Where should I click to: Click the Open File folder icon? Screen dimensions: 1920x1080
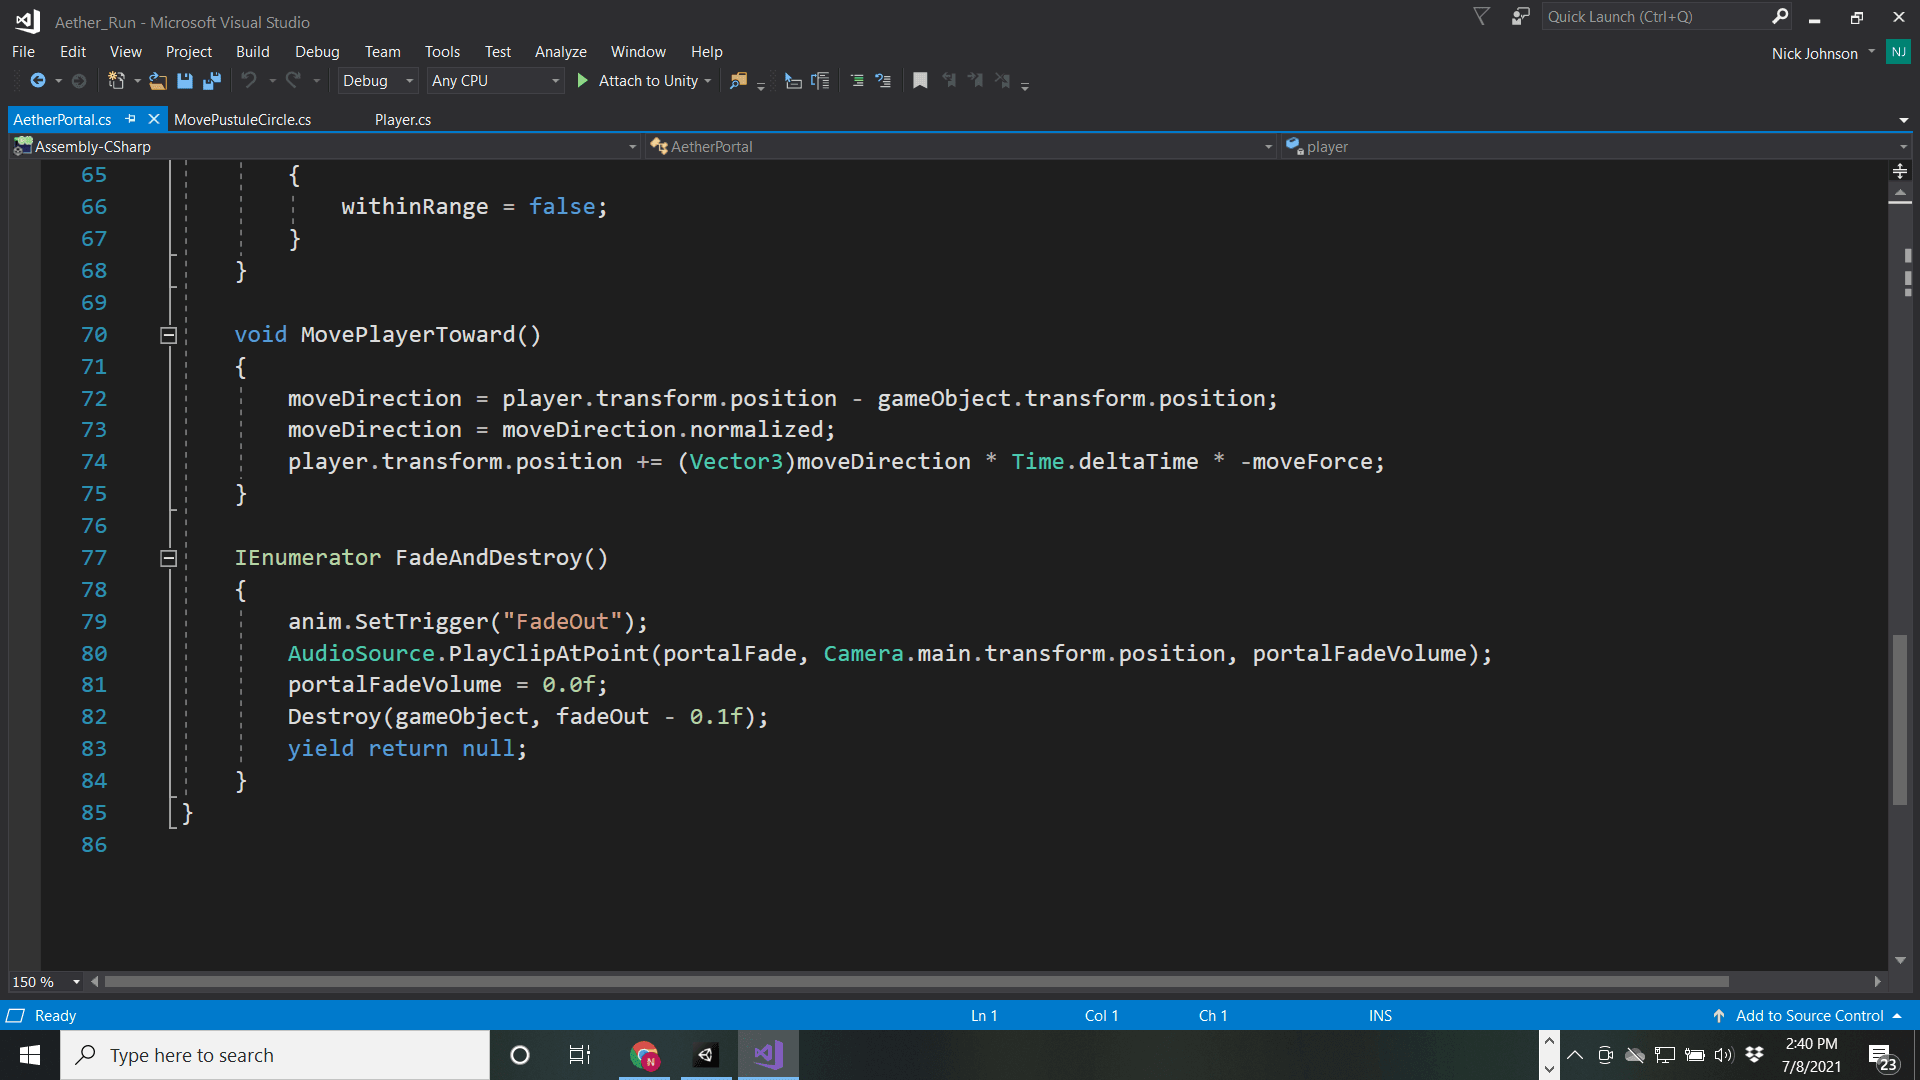tap(158, 81)
